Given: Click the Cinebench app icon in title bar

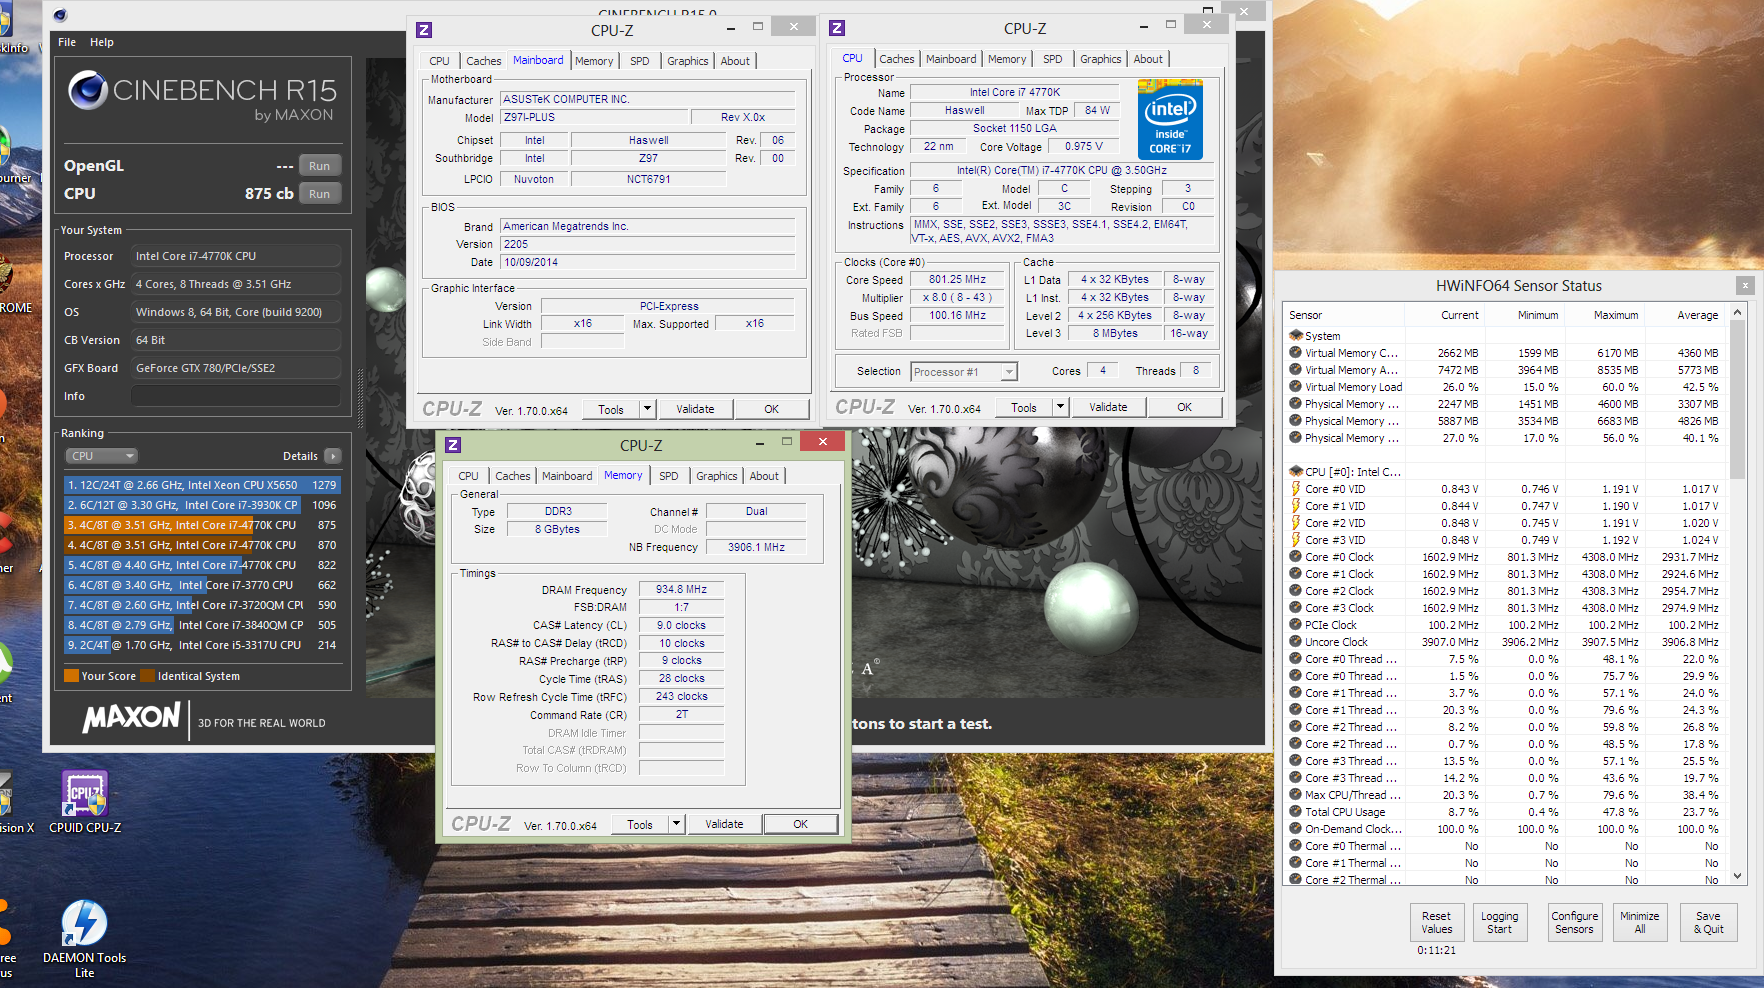Looking at the screenshot, I should [60, 15].
